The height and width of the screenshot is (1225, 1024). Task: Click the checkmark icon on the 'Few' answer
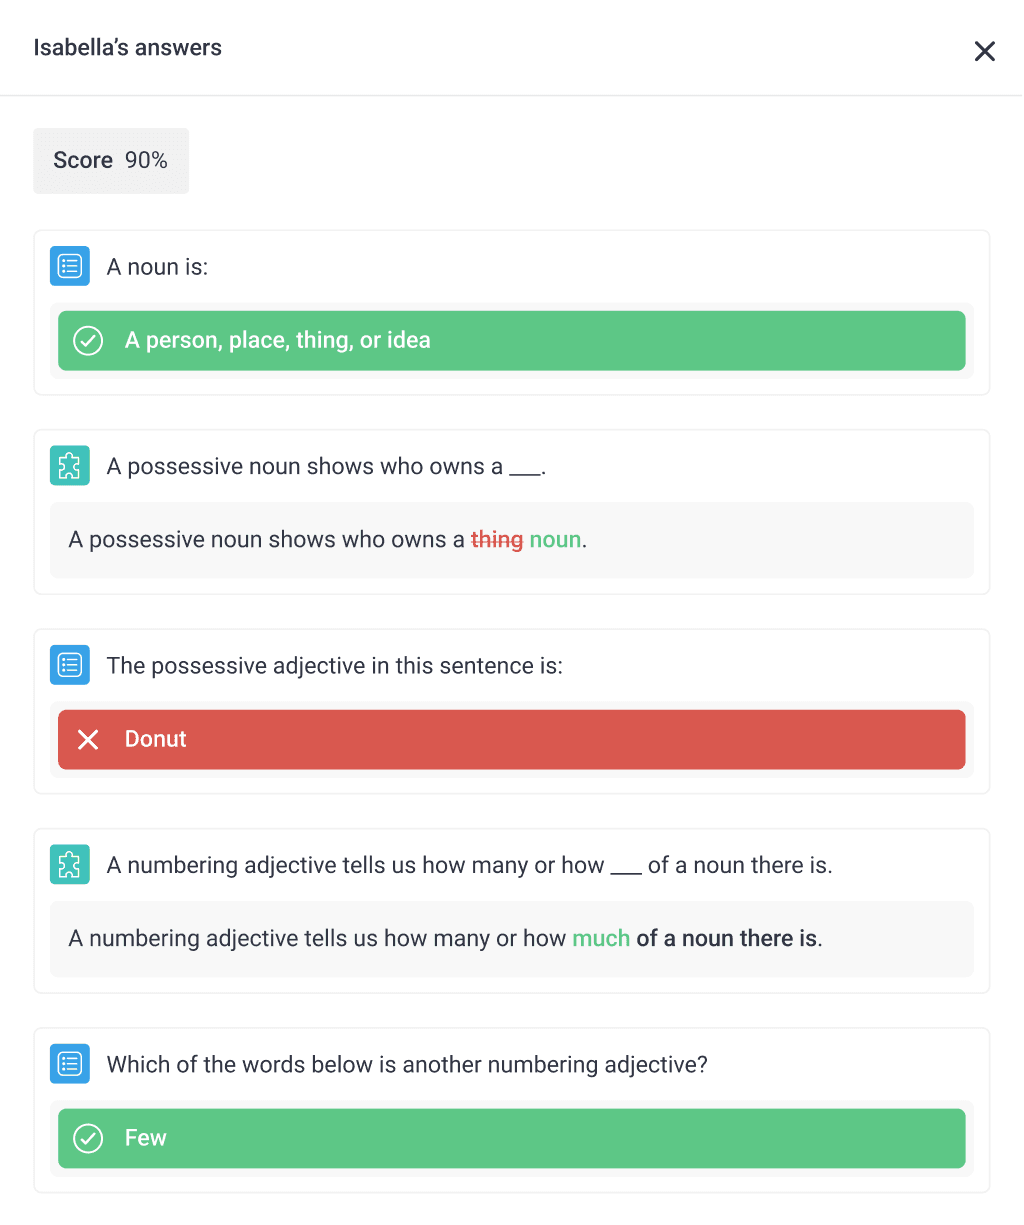coord(88,1138)
